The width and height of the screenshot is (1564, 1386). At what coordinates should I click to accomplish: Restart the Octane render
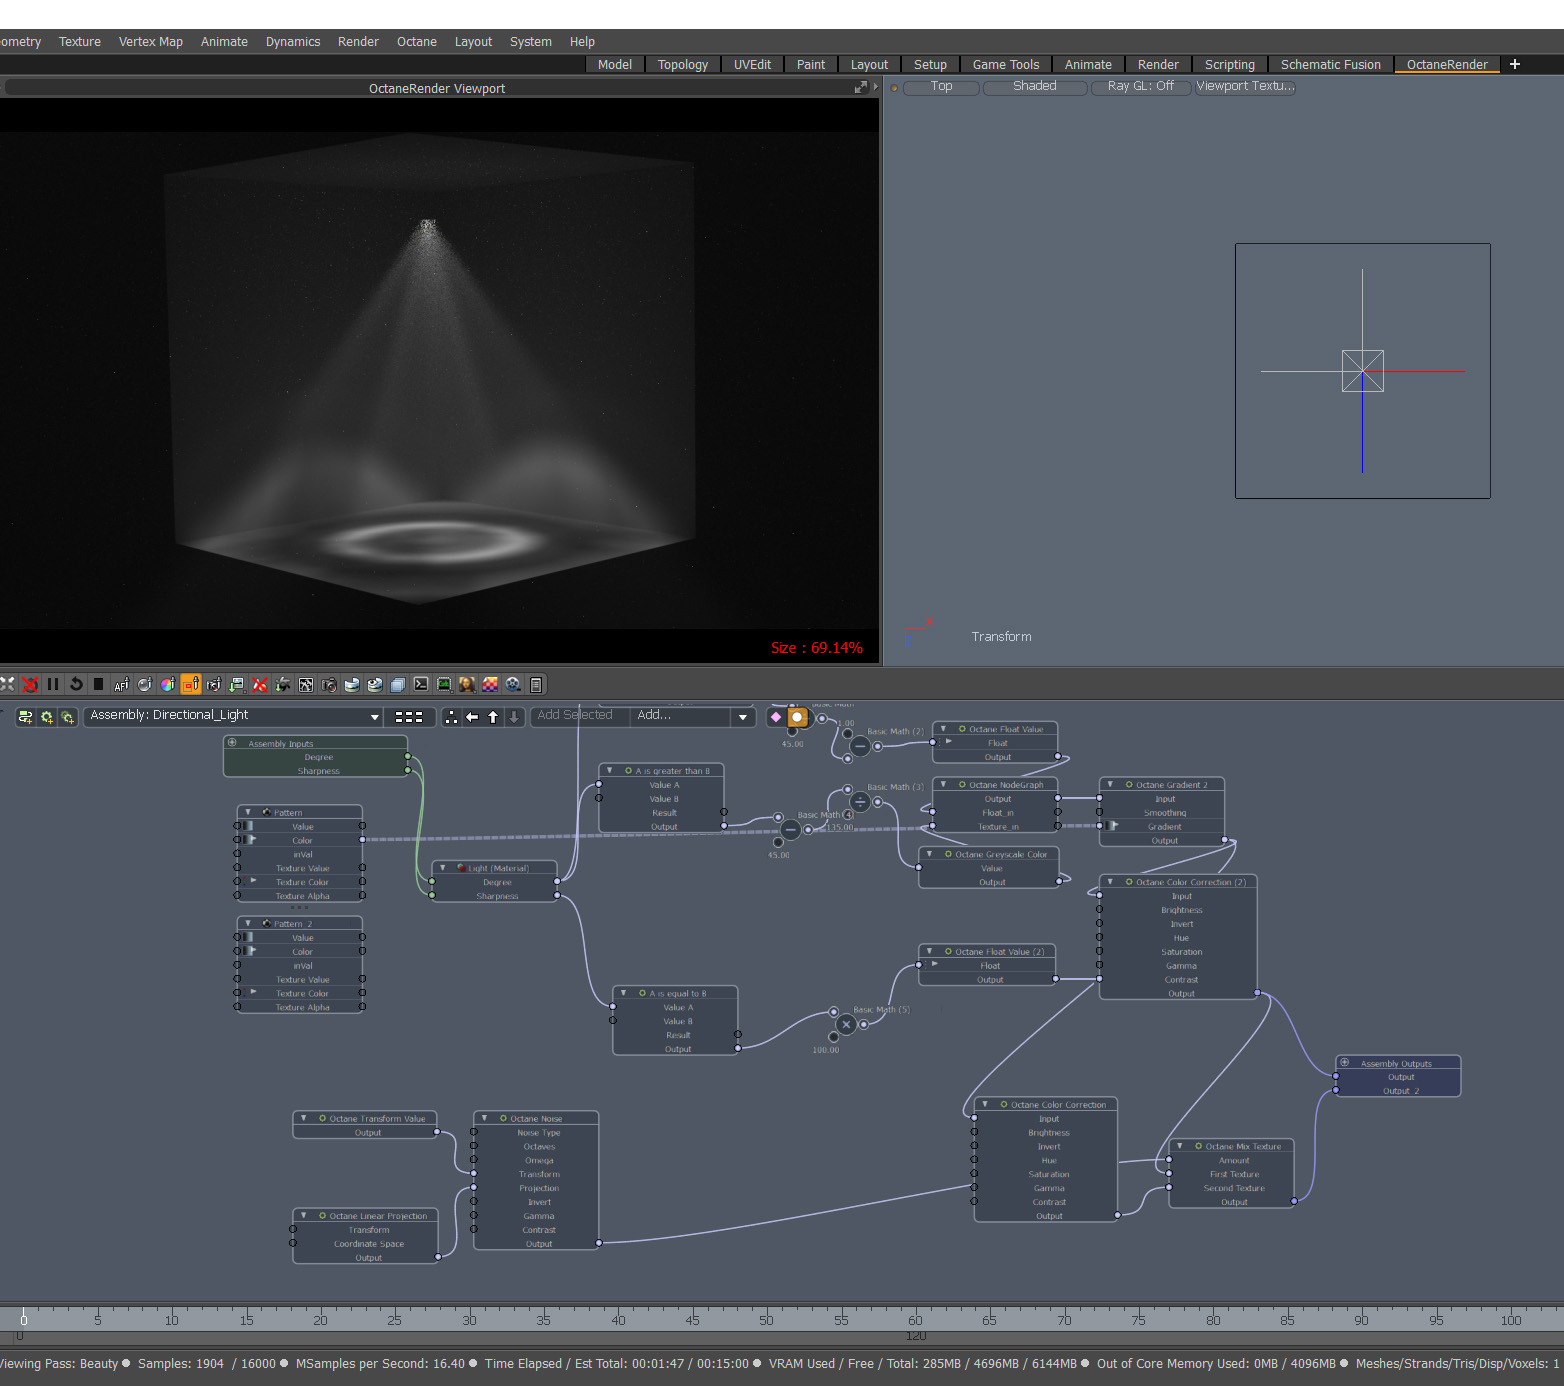pos(76,685)
